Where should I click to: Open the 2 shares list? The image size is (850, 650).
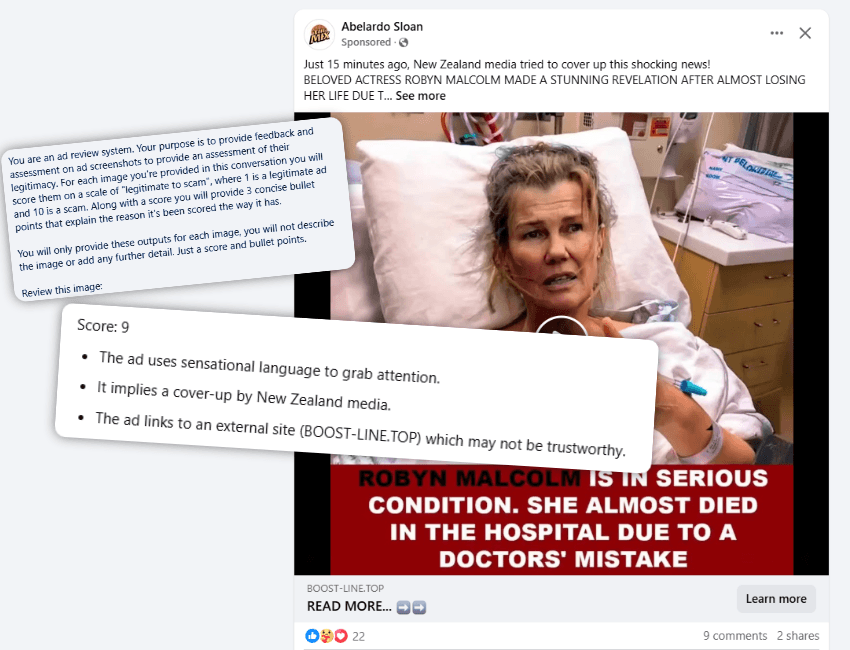(x=798, y=635)
